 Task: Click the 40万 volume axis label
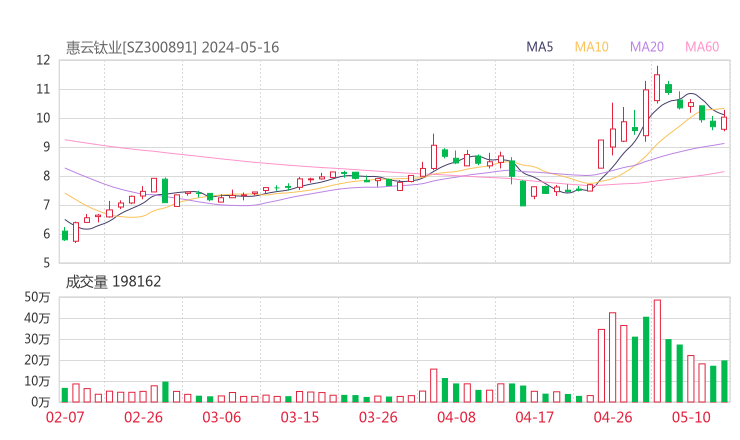[x=37, y=318]
